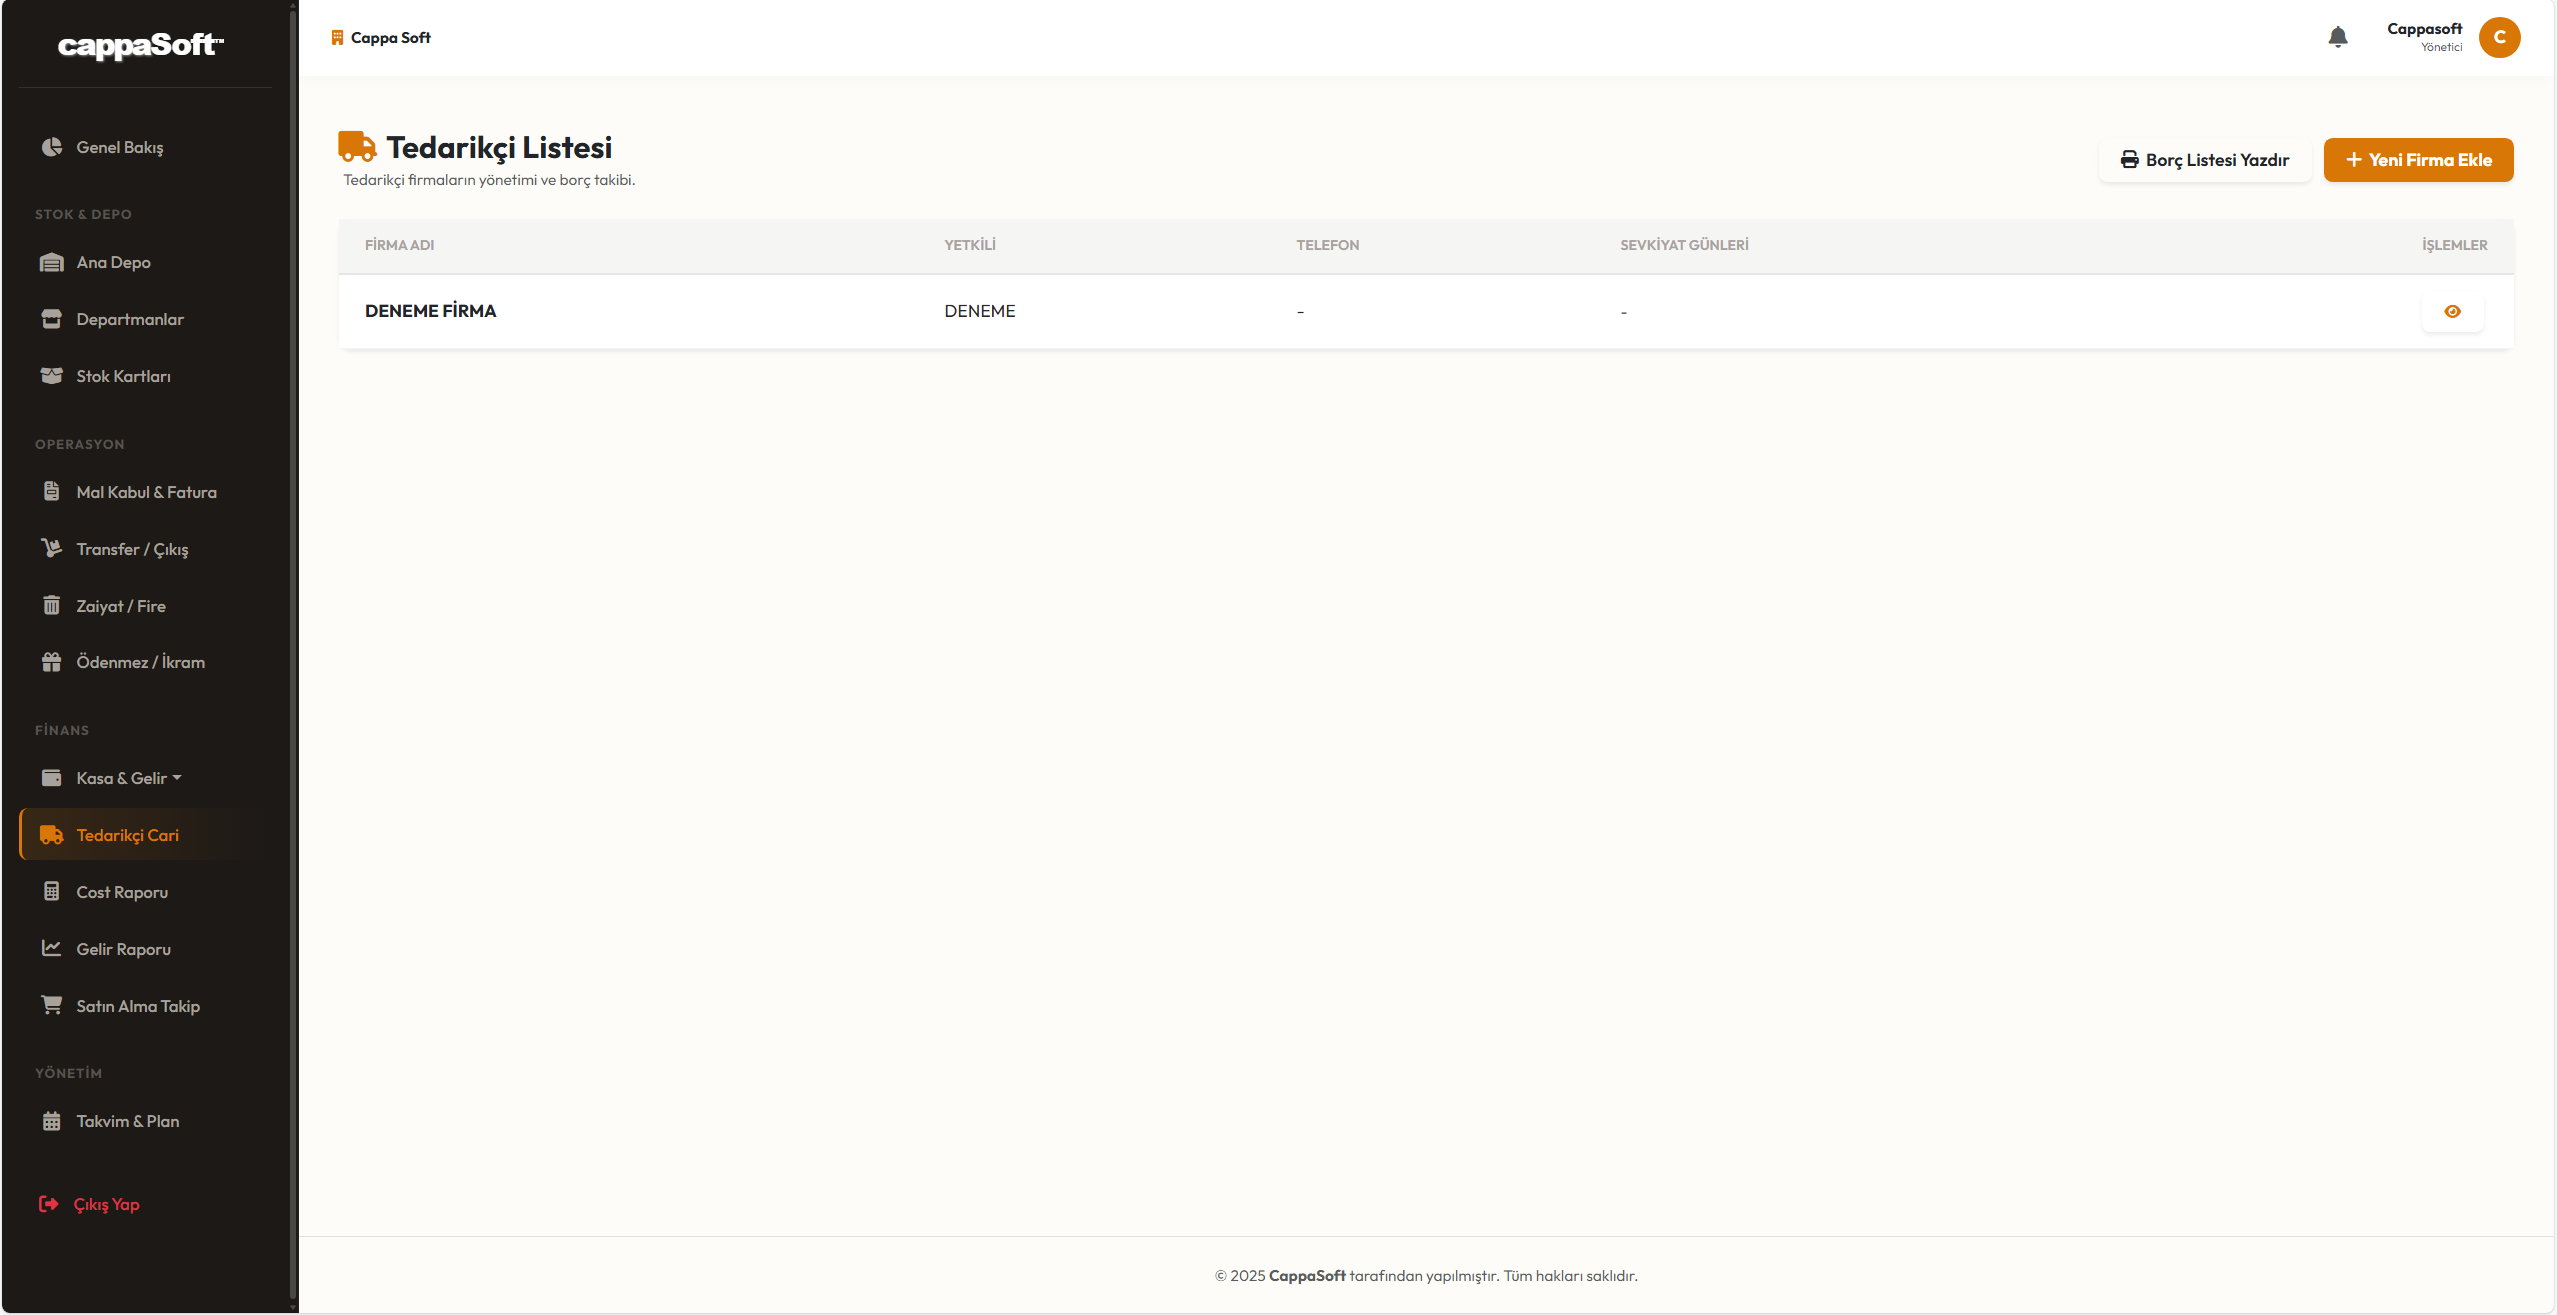Click the Ana Depo warehouse icon
2557x1315 pixels.
click(x=52, y=262)
